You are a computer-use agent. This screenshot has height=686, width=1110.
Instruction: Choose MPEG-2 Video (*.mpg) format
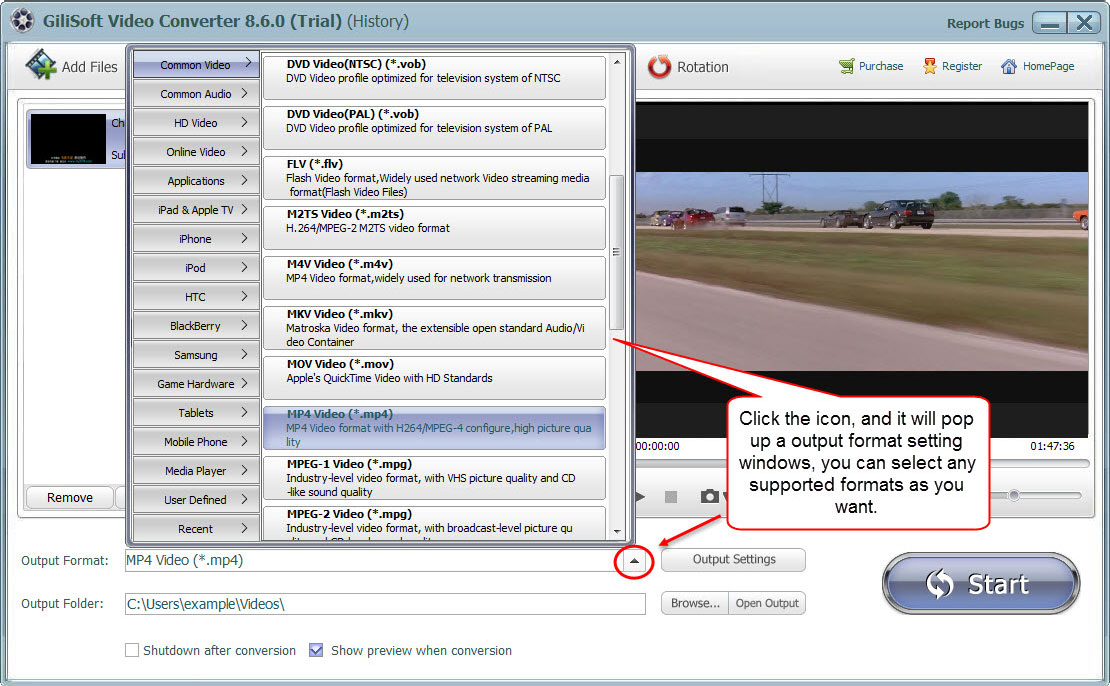pyautogui.click(x=435, y=524)
